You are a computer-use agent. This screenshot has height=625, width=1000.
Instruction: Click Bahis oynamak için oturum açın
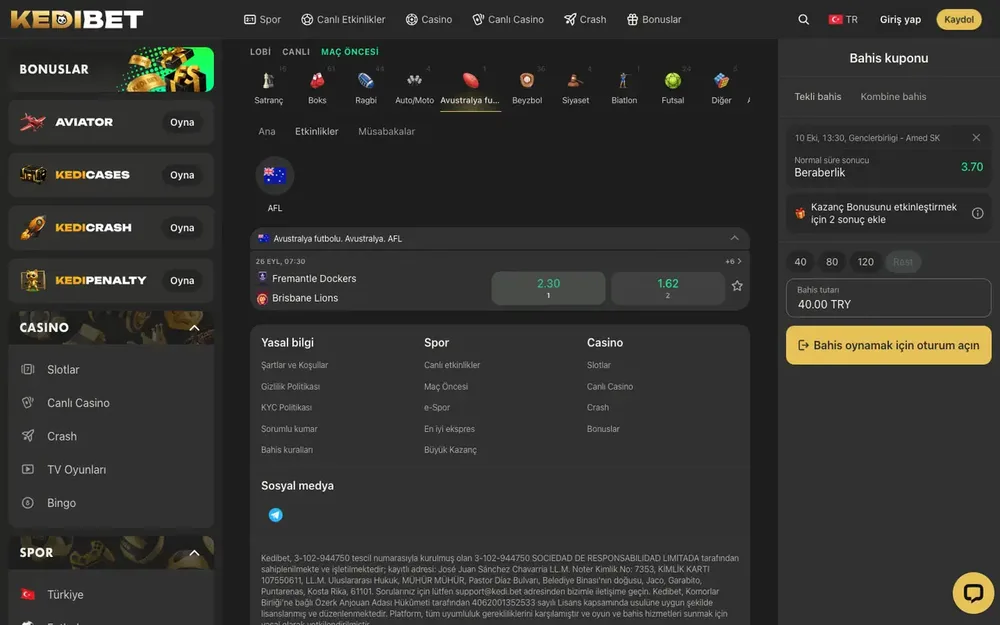[888, 345]
